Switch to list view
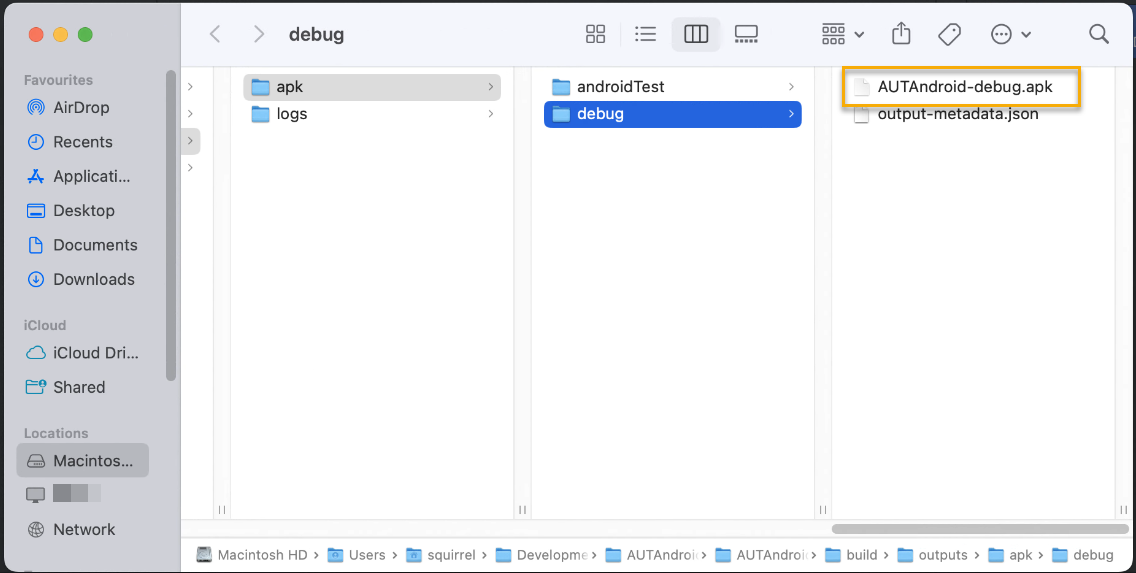This screenshot has width=1136, height=573. [646, 34]
